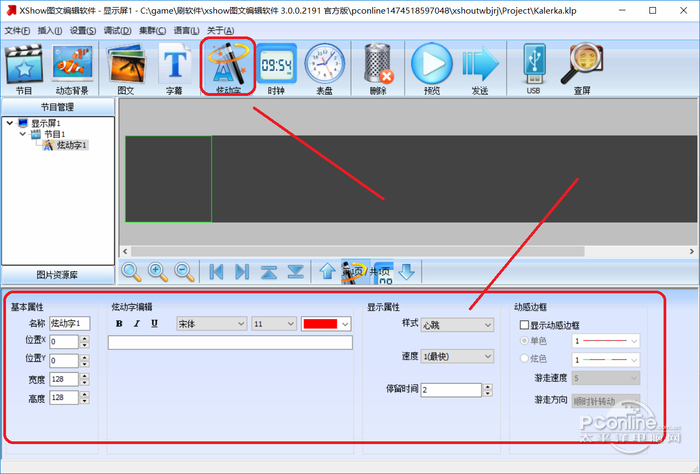The image size is (700, 474).
Task: Open the red text color picker
Action: click(326, 324)
